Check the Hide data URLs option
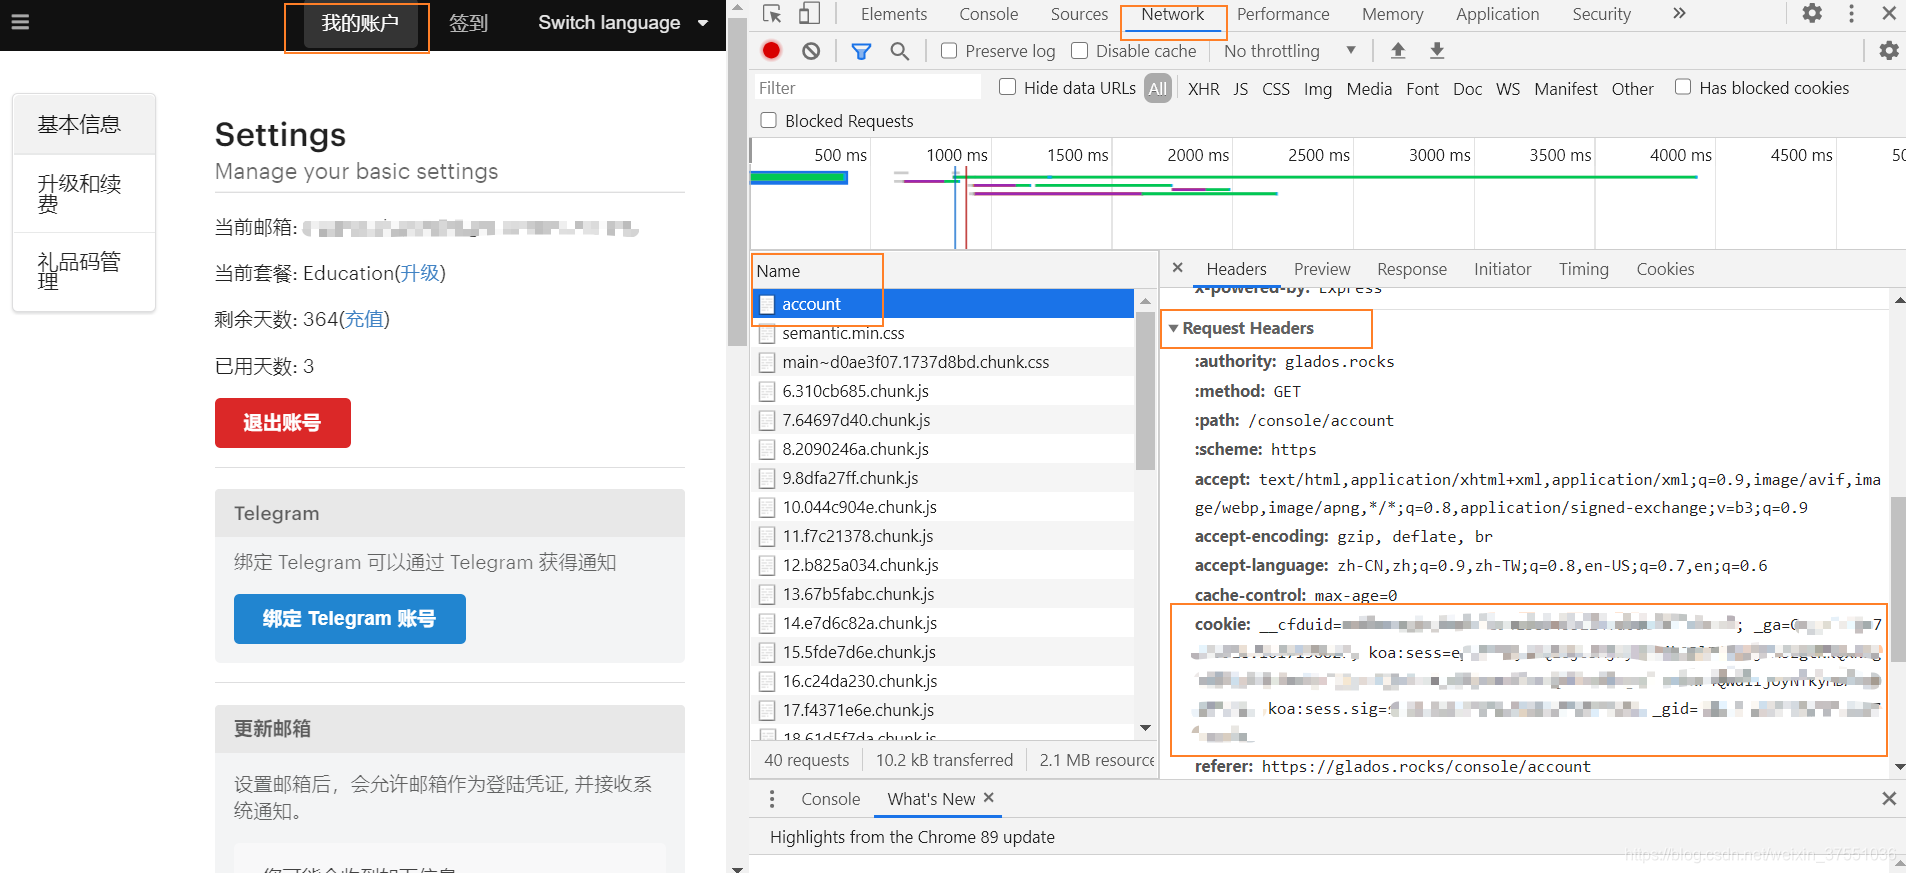Viewport: 1906px width, 873px height. pyautogui.click(x=1007, y=87)
